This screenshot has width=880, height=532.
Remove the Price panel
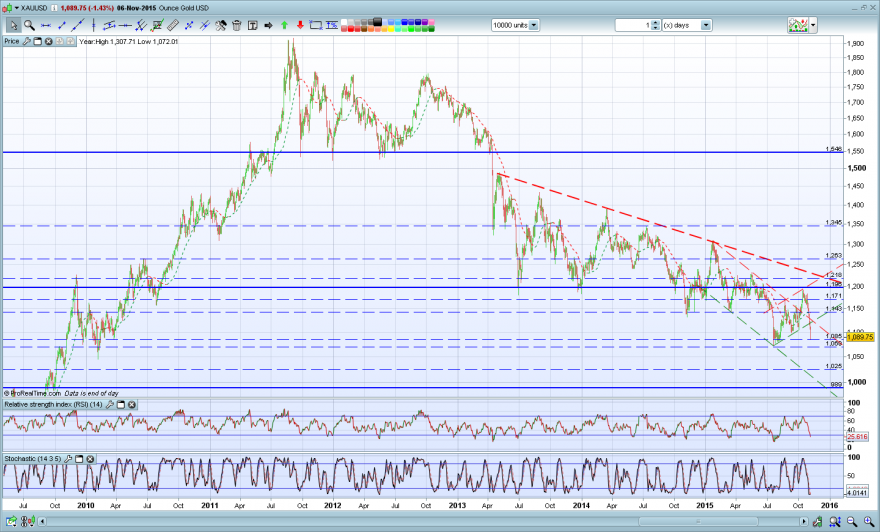[48, 42]
